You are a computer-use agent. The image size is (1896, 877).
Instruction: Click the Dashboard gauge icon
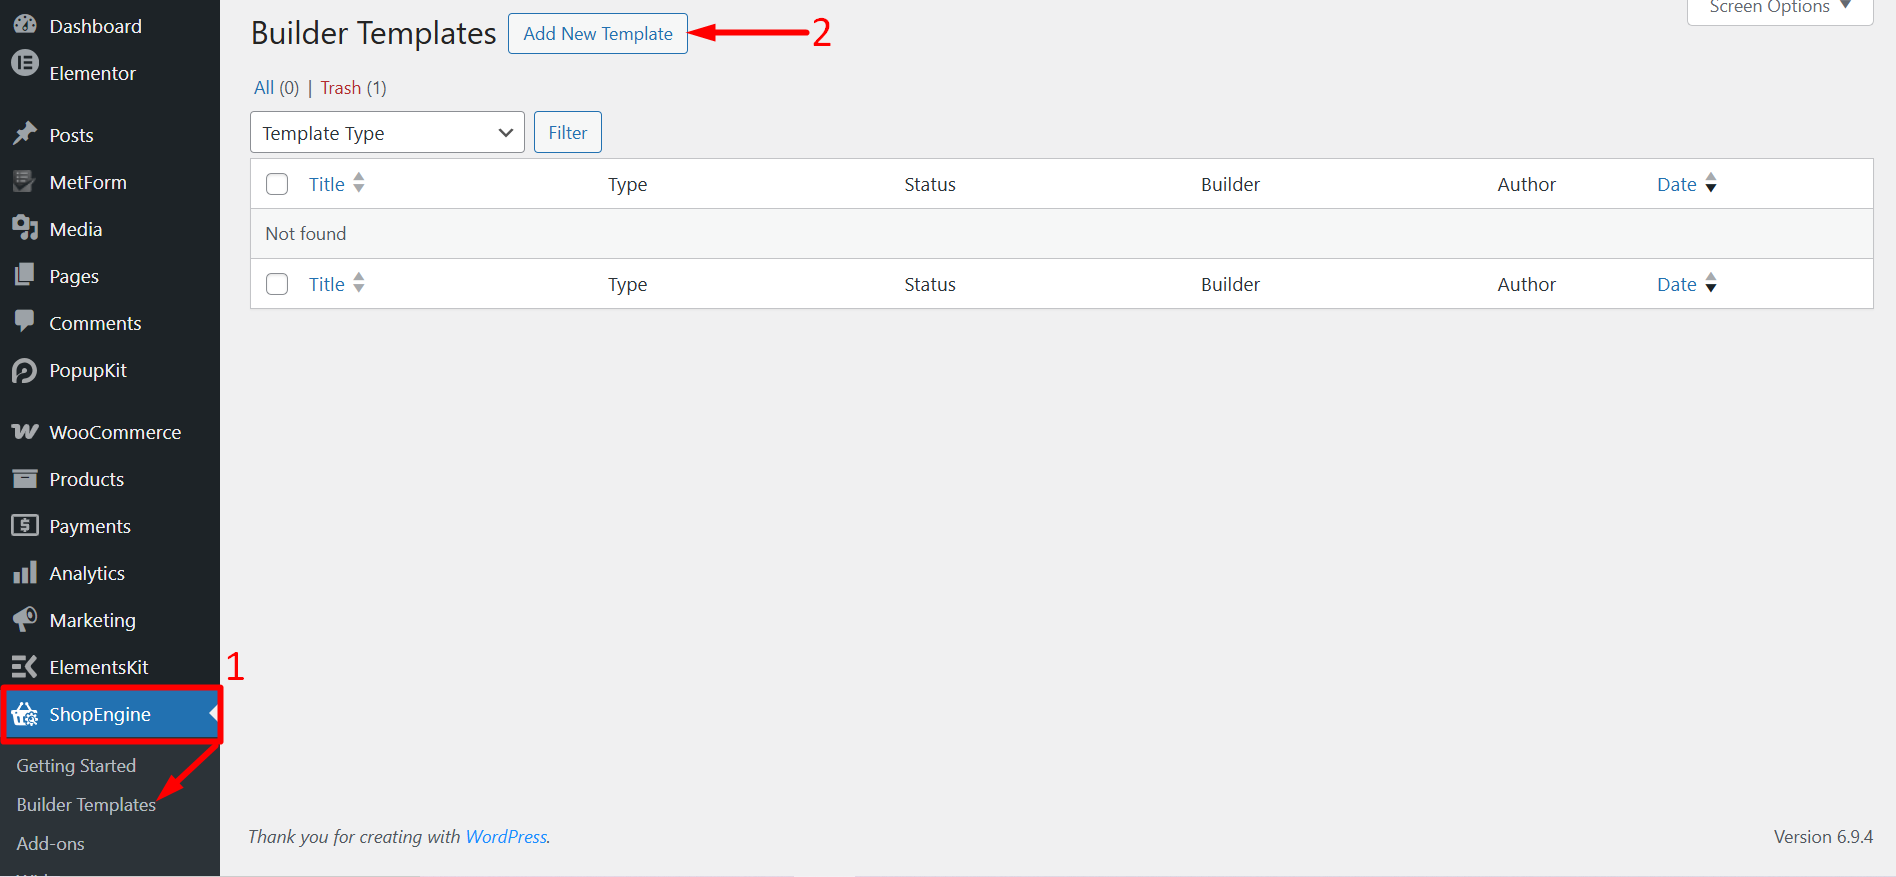(25, 25)
